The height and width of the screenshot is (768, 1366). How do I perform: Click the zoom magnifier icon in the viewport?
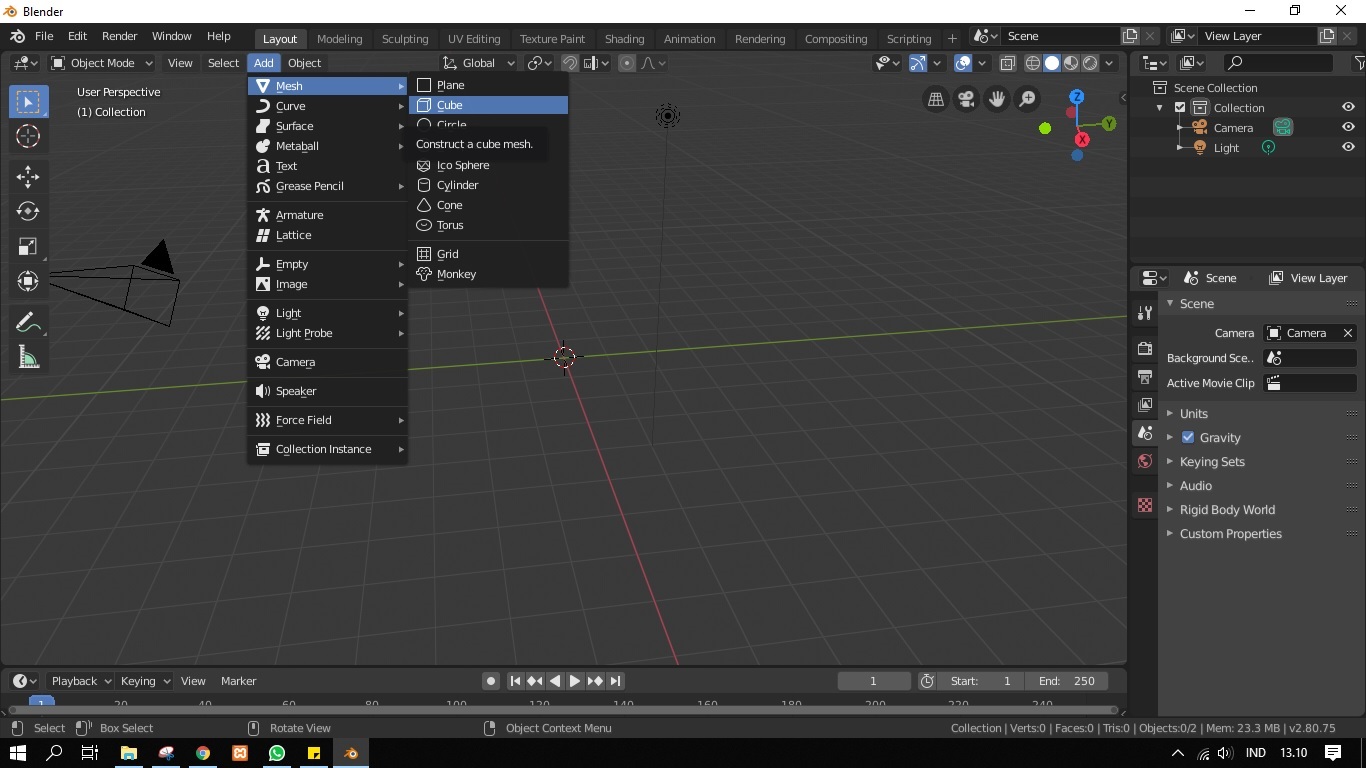click(x=1027, y=99)
